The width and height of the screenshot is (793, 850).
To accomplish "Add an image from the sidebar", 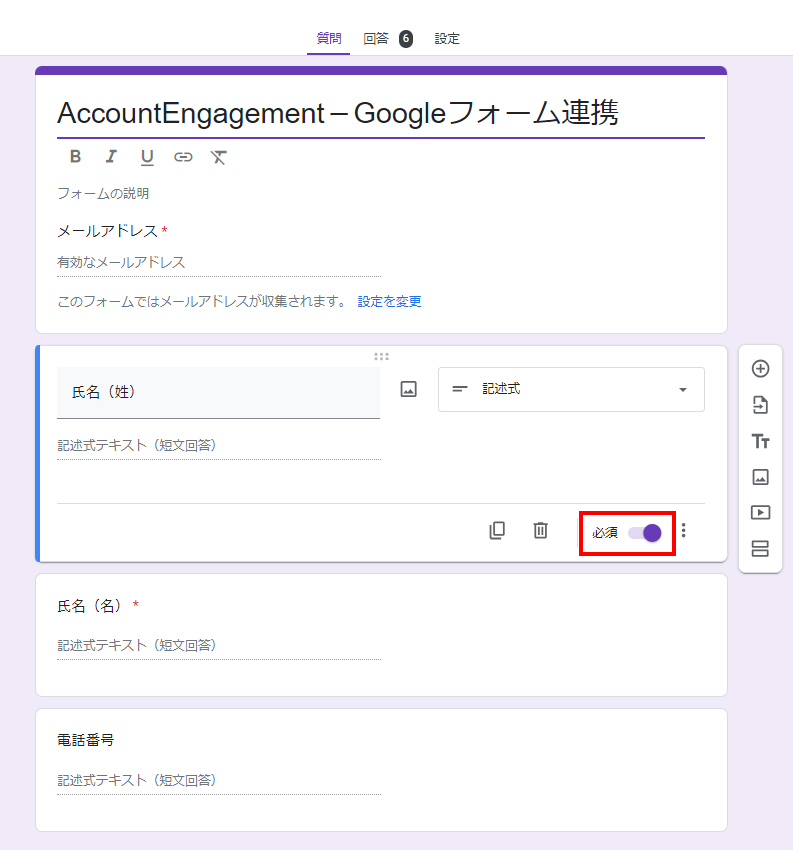I will click(760, 477).
